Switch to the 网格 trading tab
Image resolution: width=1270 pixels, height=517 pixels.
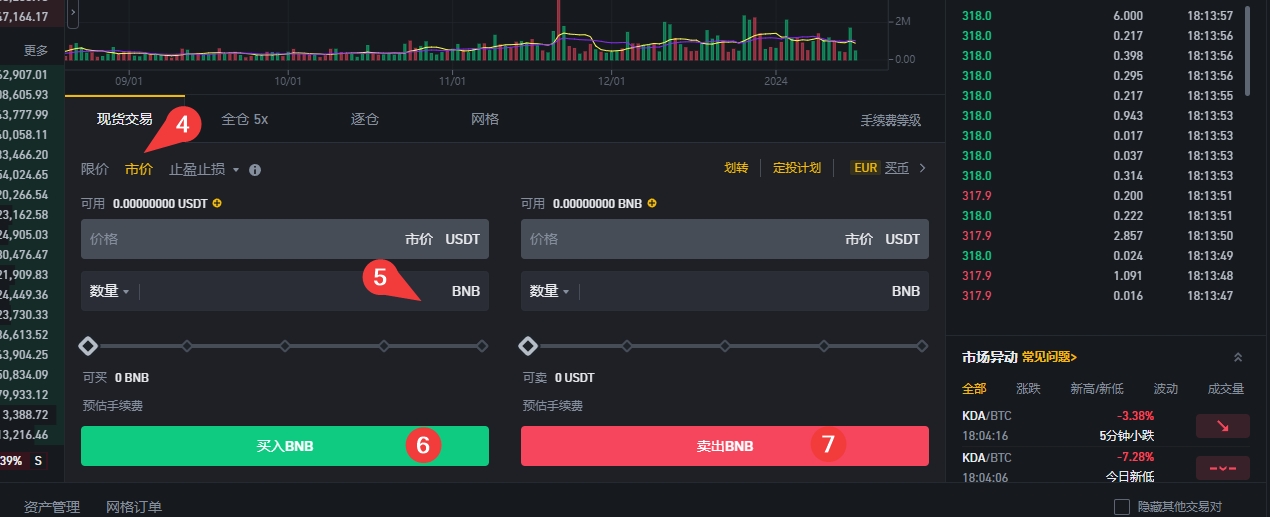coord(485,119)
